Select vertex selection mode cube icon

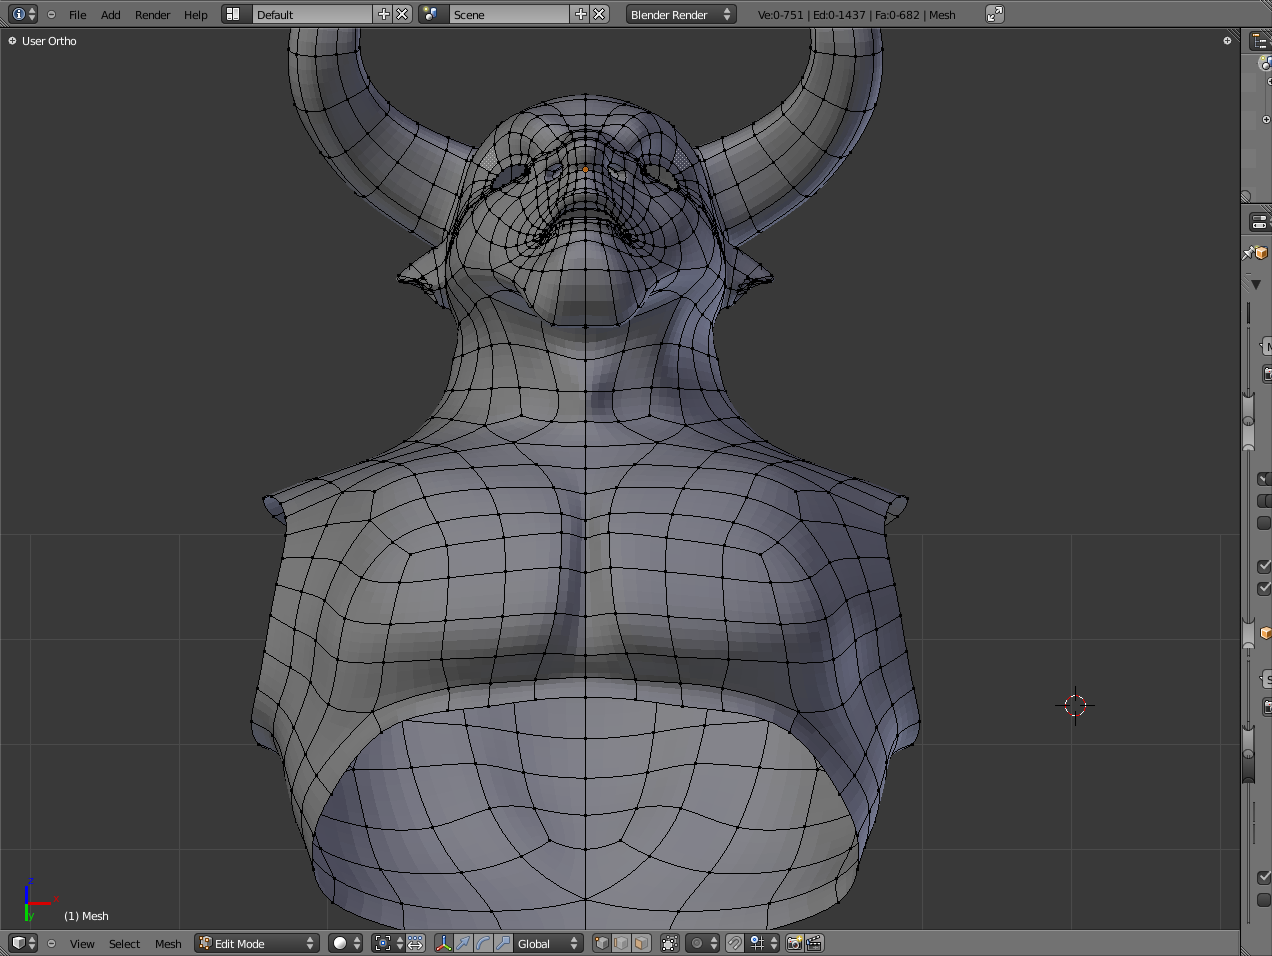[x=601, y=943]
